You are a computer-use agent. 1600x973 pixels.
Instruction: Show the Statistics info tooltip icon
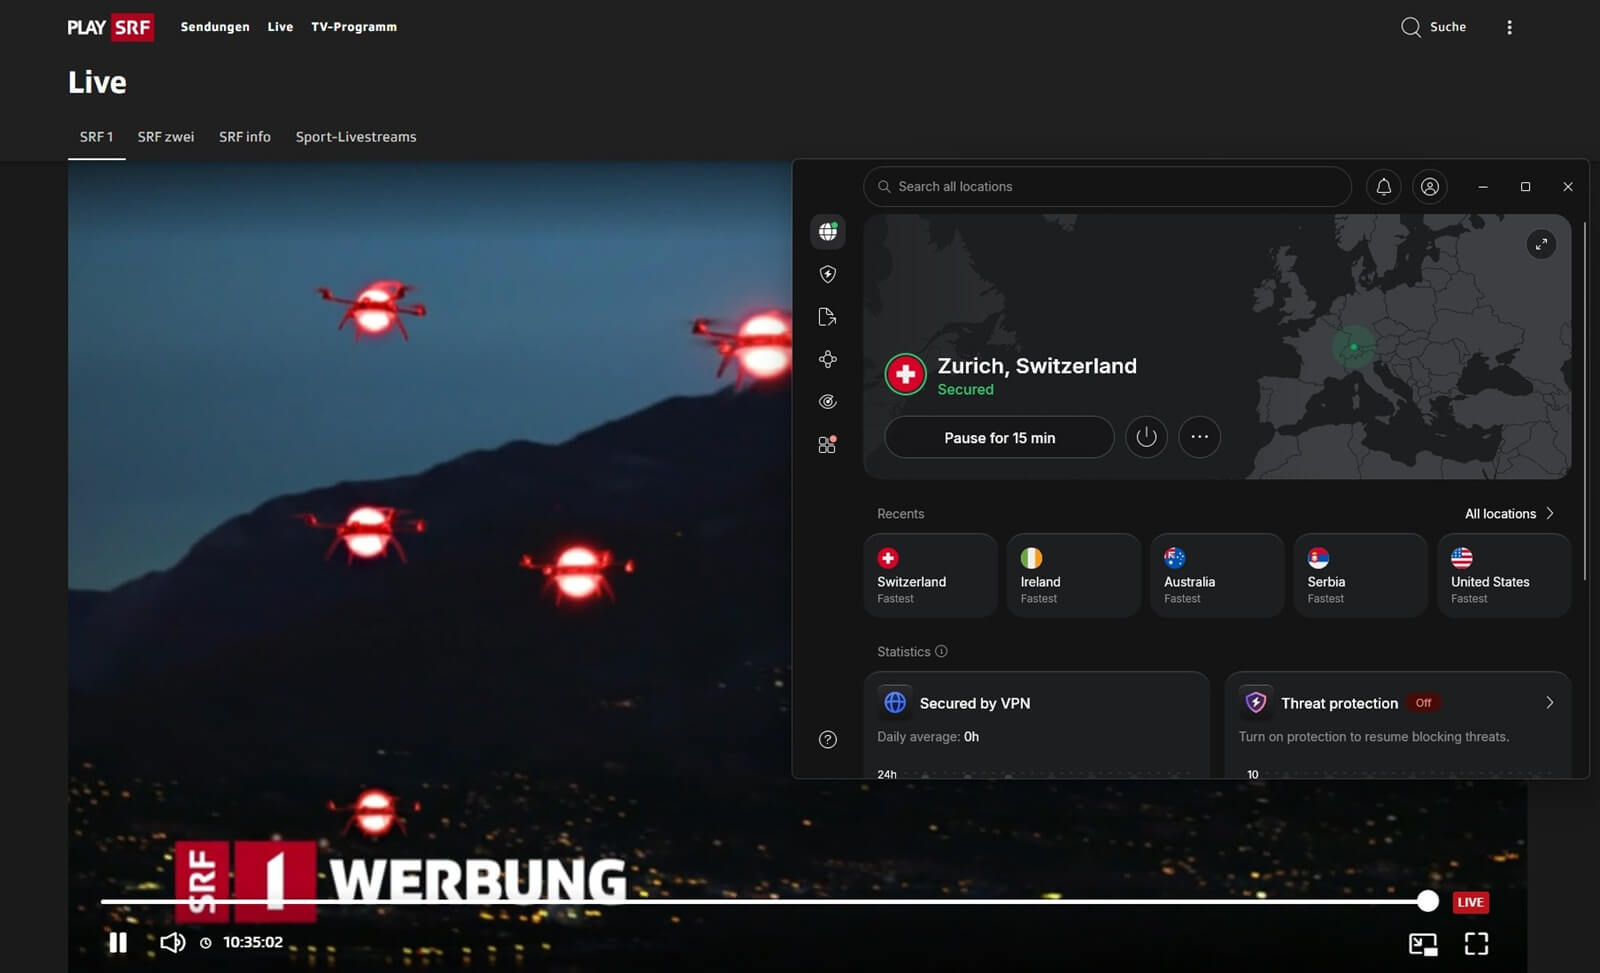[x=941, y=651]
